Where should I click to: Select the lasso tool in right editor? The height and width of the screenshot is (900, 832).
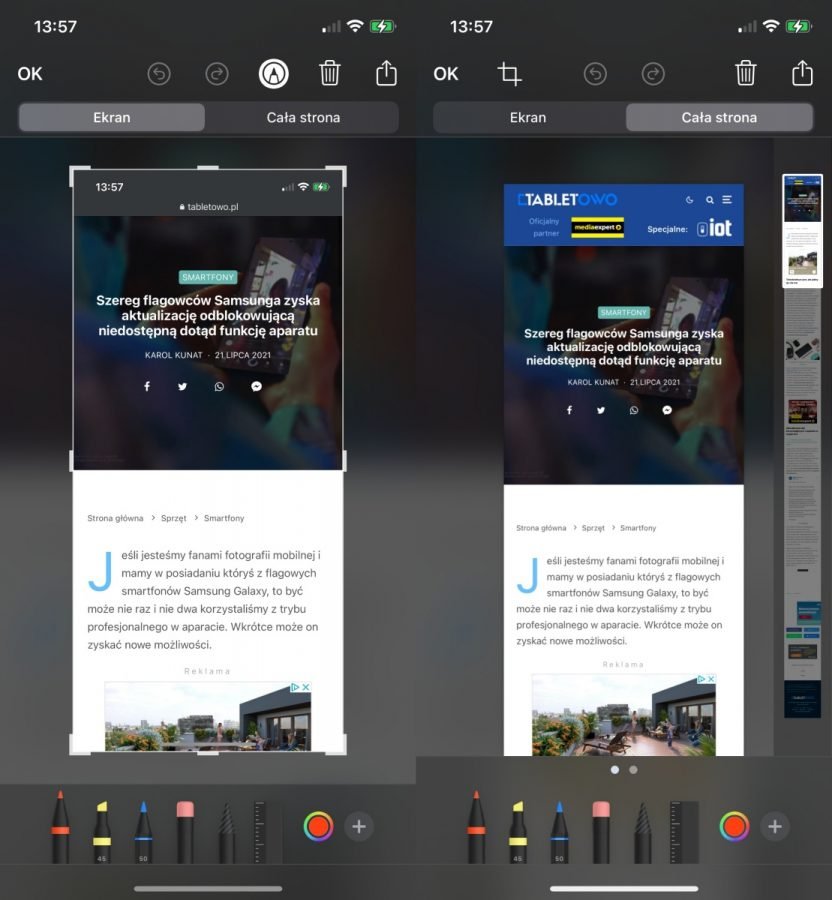click(x=643, y=832)
